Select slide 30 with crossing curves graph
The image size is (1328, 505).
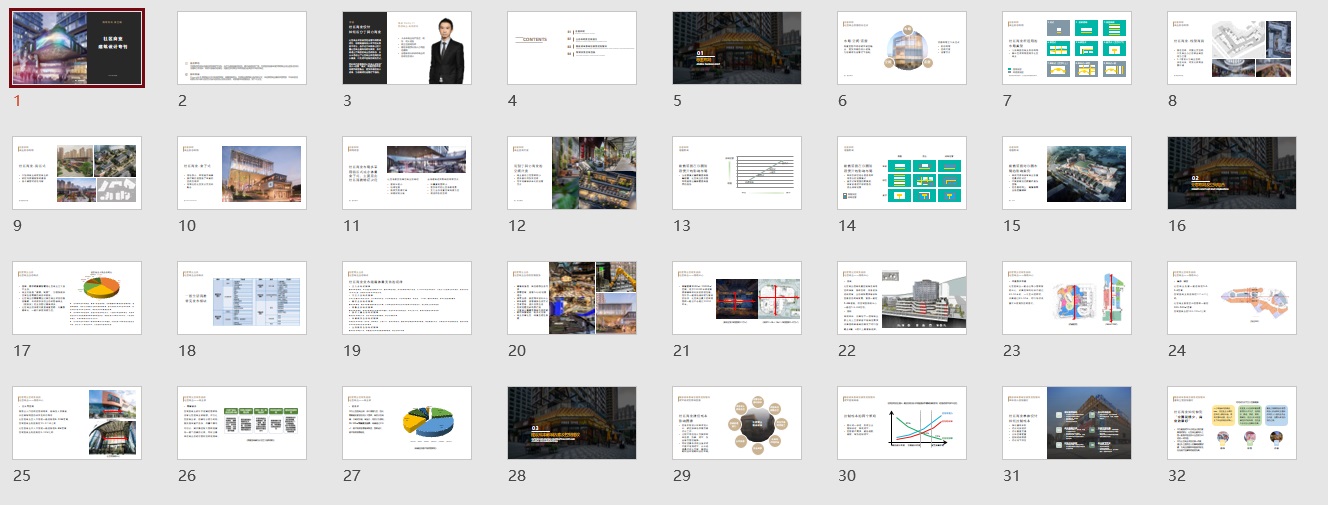[x=902, y=423]
